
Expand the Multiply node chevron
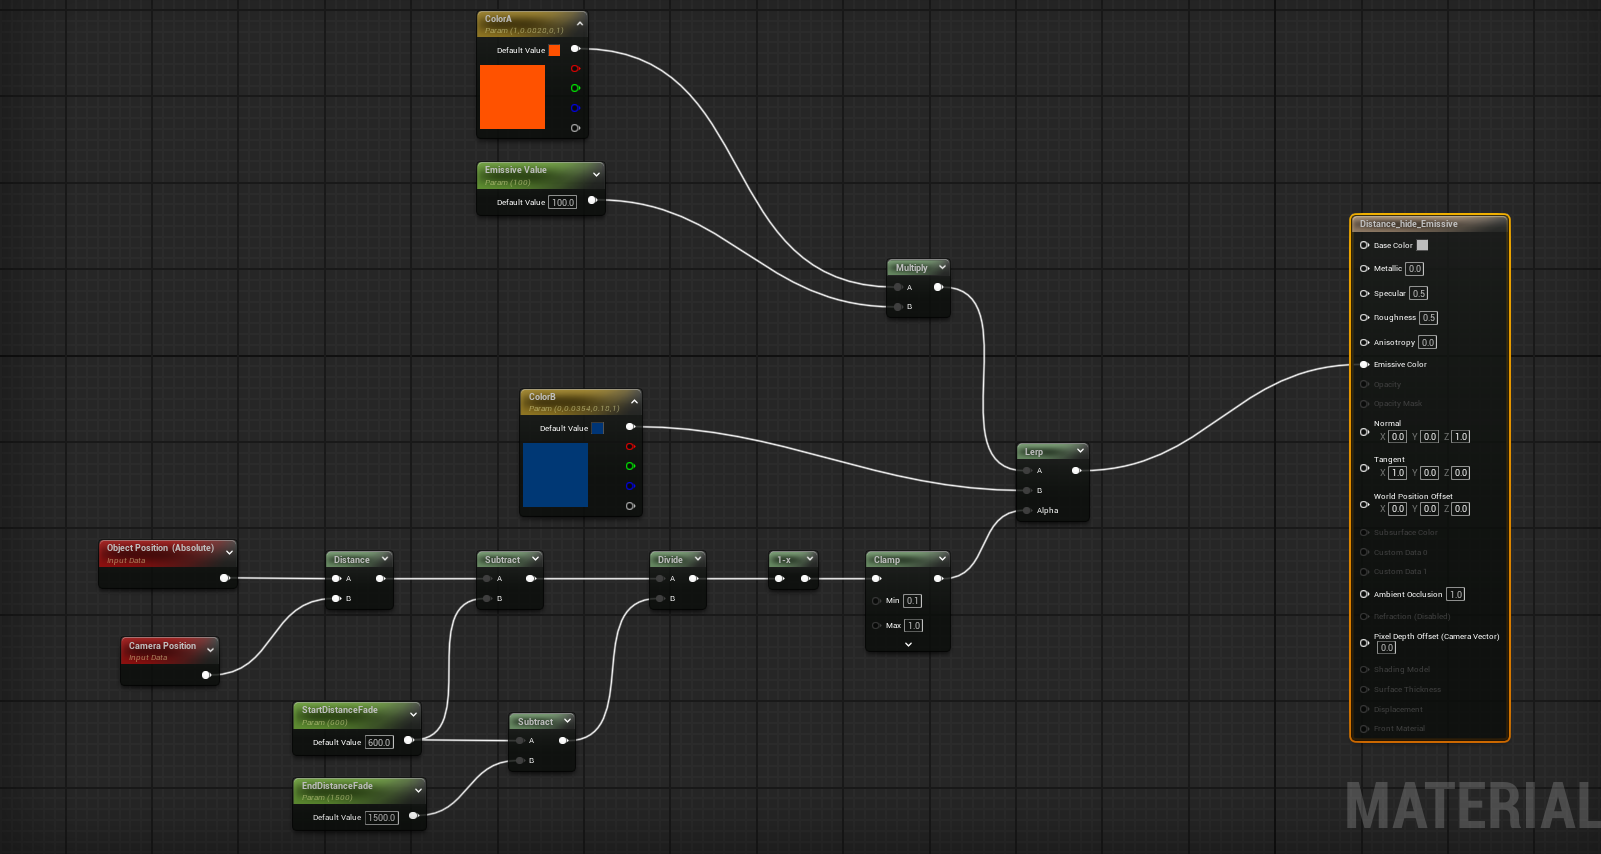point(942,267)
